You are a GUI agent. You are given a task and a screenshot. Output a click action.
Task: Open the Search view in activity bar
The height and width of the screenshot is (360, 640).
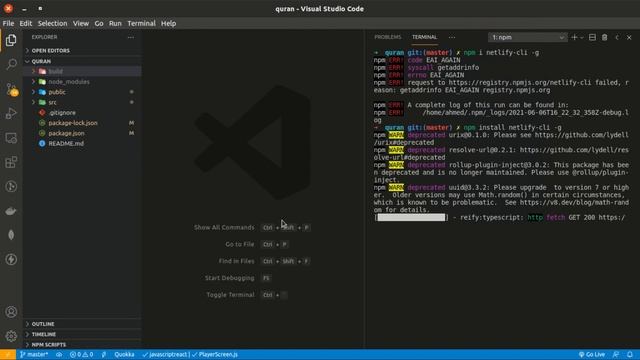[11, 64]
